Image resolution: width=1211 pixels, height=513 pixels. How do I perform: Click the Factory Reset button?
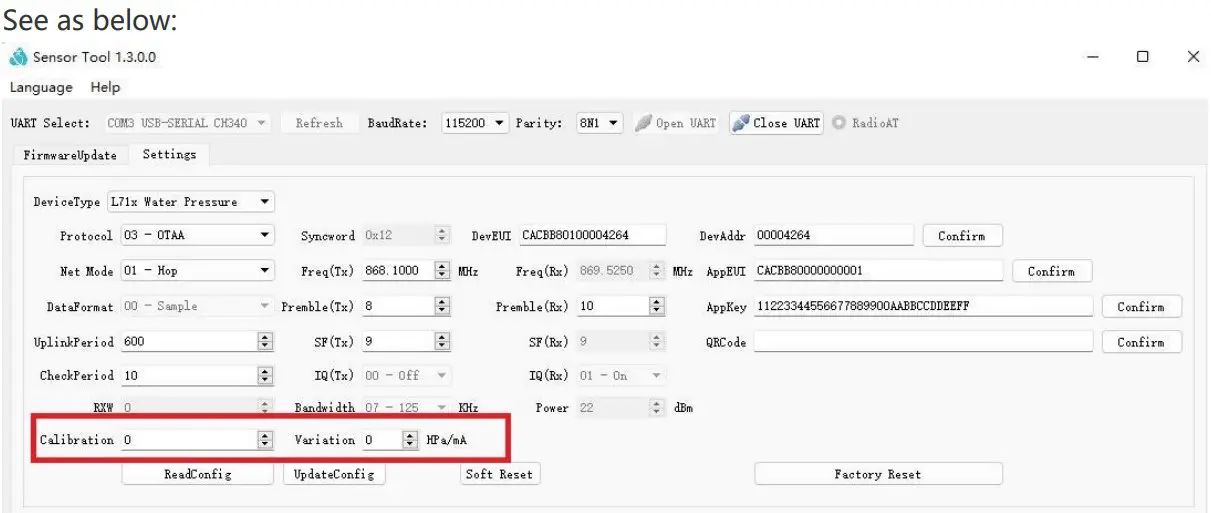[878, 474]
